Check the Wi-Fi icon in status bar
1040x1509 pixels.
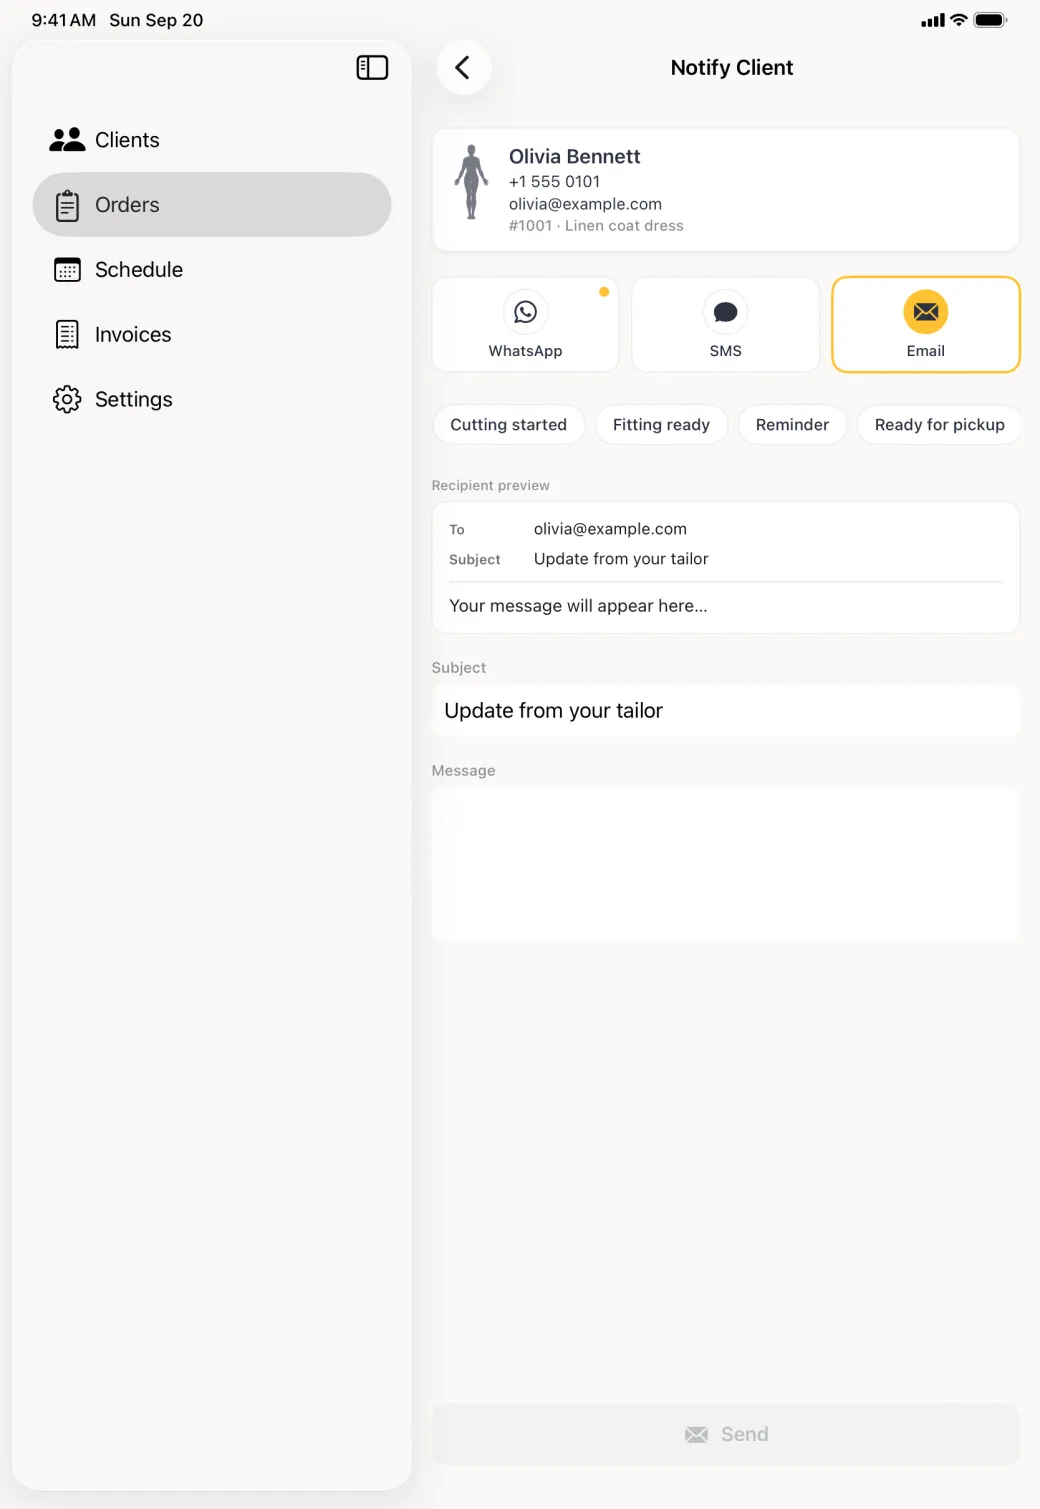[x=958, y=20]
